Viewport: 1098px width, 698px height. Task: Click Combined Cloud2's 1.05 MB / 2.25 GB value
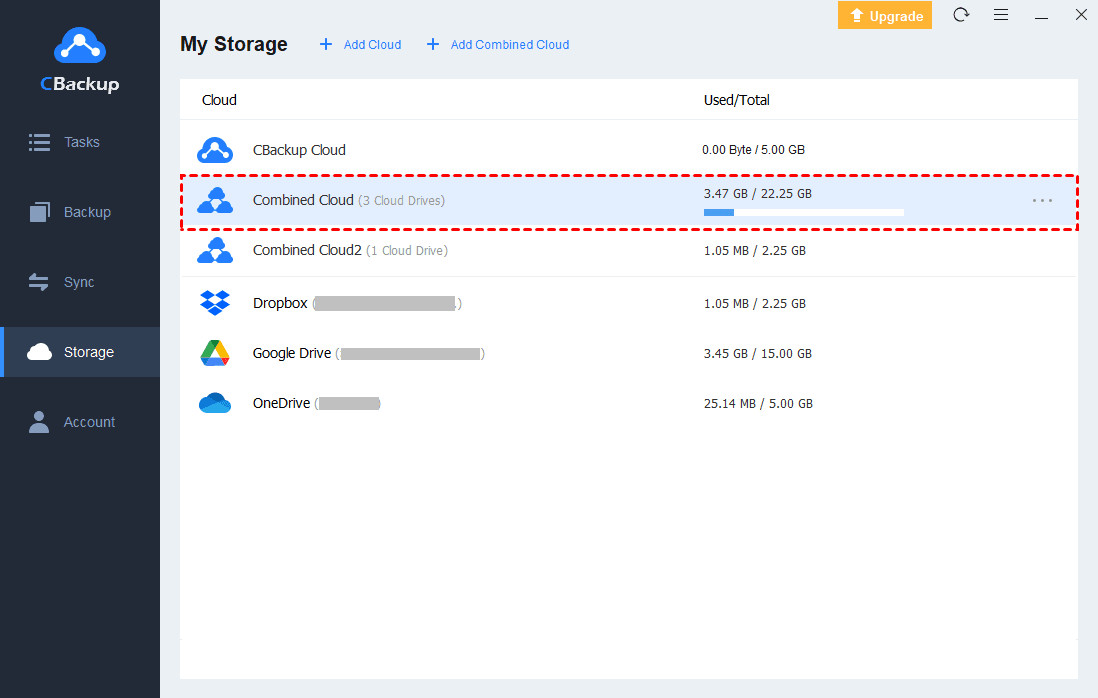pyautogui.click(x=755, y=251)
